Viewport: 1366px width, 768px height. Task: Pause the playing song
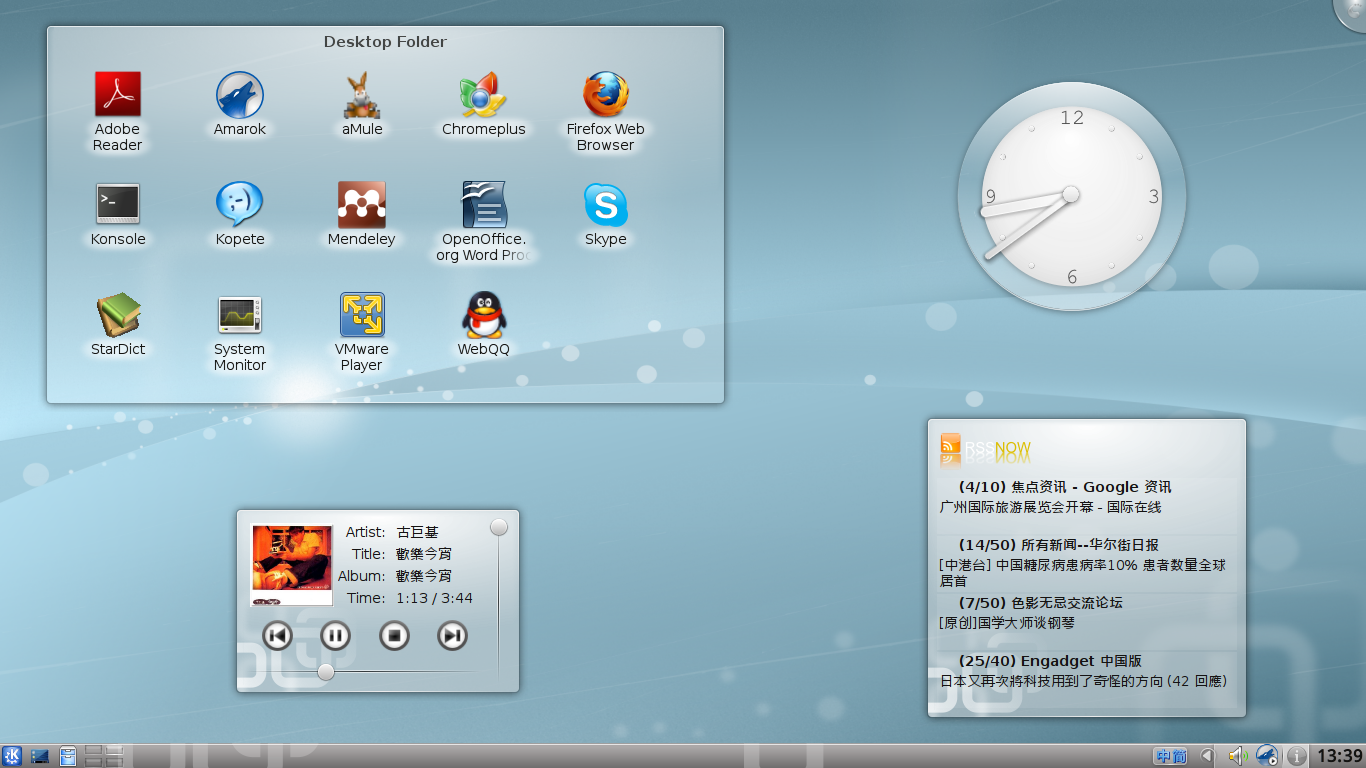(x=335, y=635)
